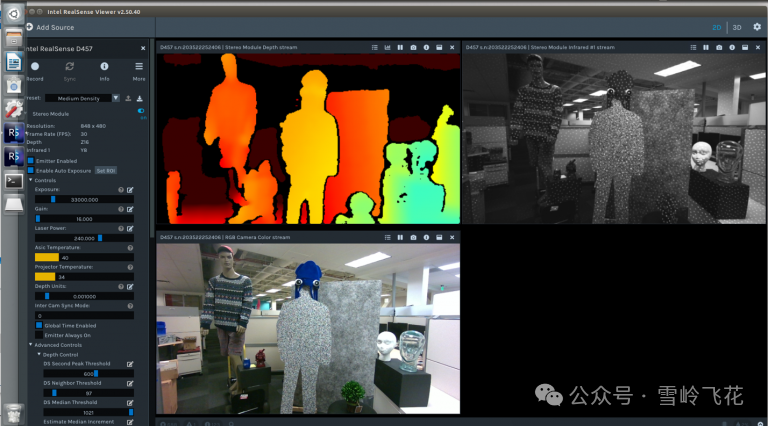Switch to the 3D view
The image size is (768, 426).
[x=736, y=27]
